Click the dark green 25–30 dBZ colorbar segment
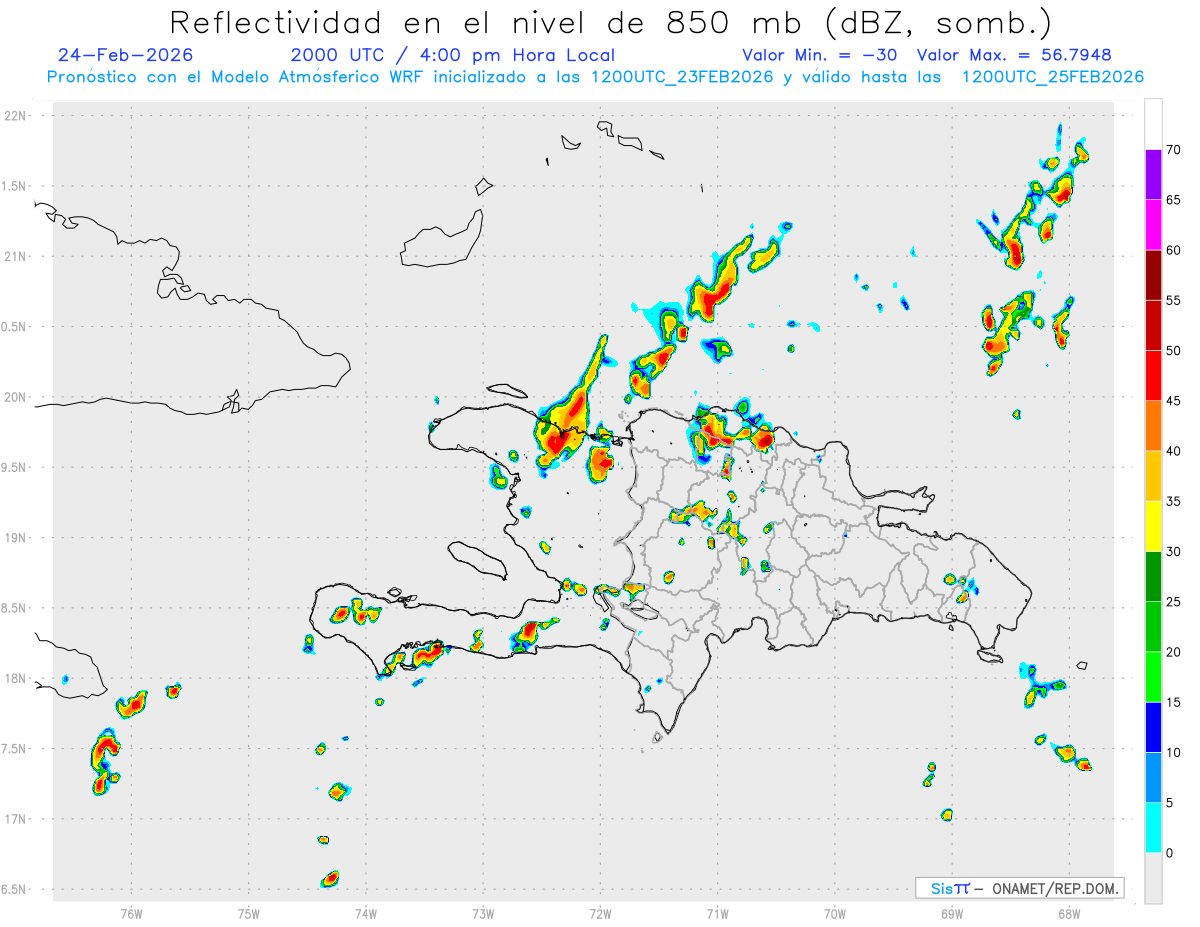The width and height of the screenshot is (1200, 927). [1153, 576]
